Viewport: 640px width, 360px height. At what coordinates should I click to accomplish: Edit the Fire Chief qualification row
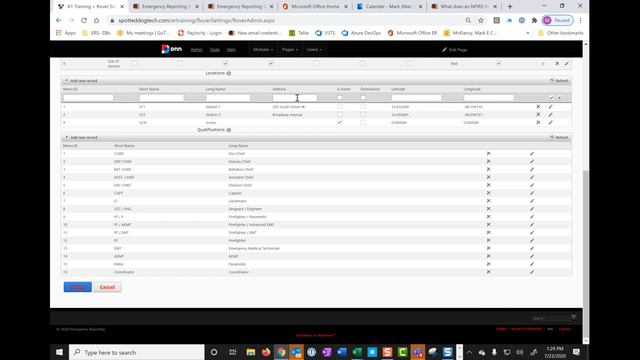[532, 153]
